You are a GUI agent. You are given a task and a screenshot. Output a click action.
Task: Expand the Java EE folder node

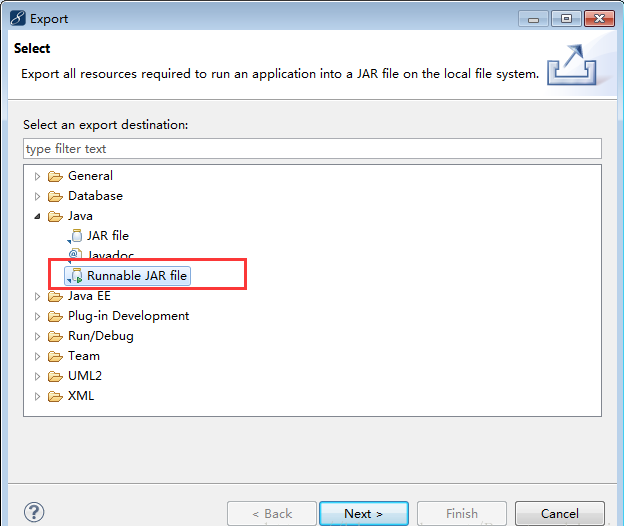(37, 296)
